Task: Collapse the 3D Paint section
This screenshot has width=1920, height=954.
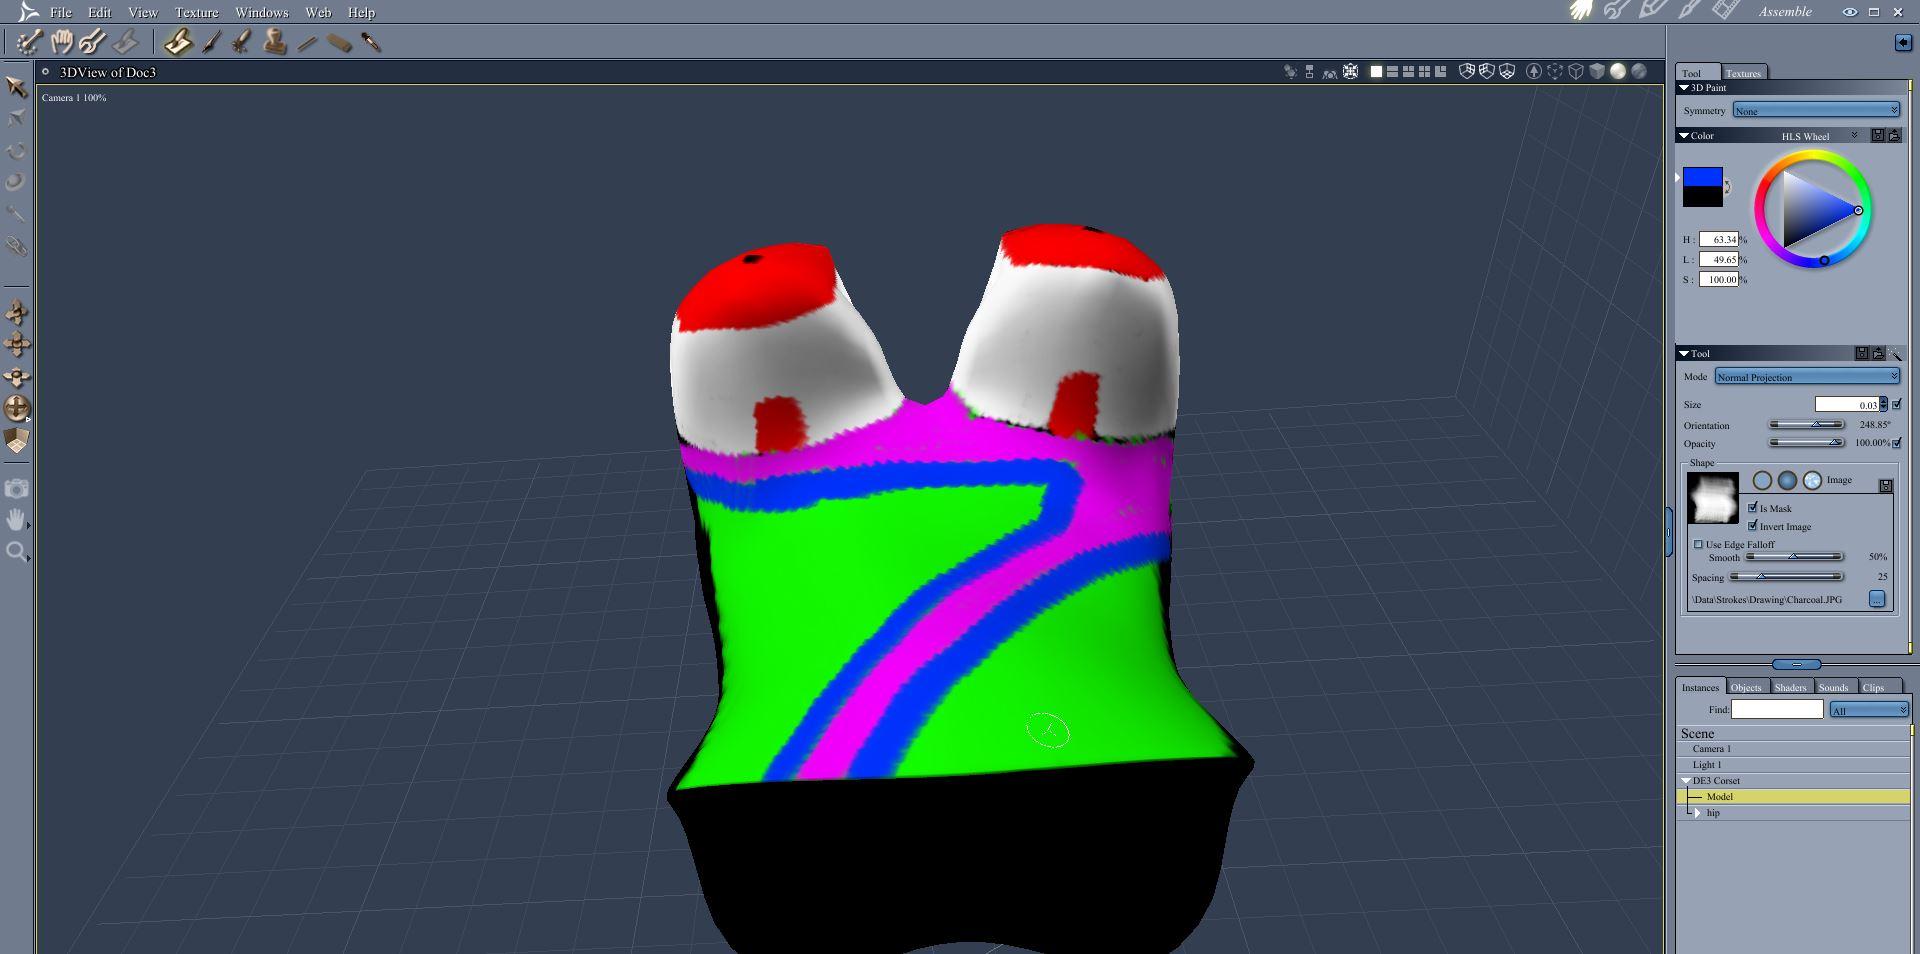Action: (1684, 88)
